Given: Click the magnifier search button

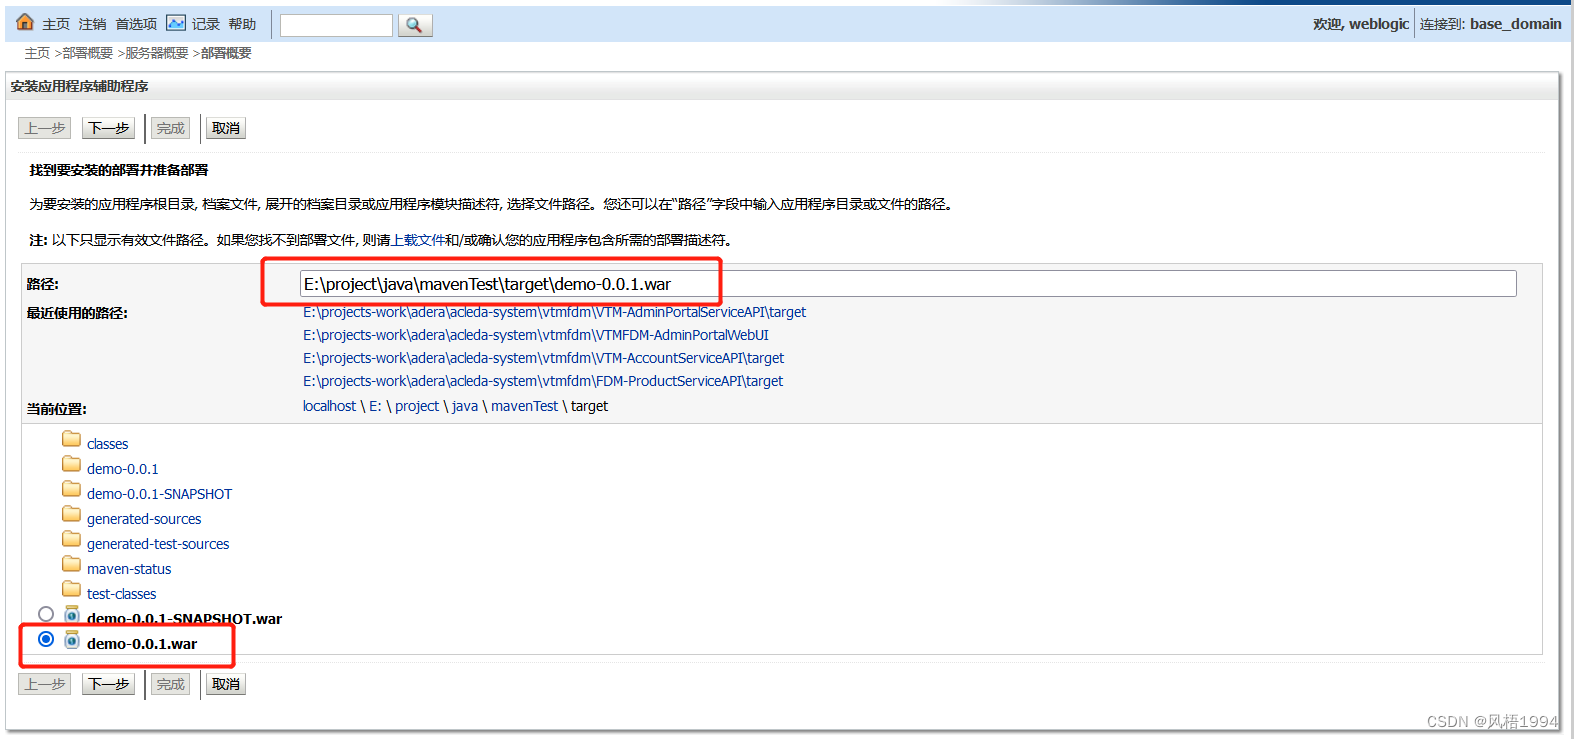Looking at the screenshot, I should pos(415,25).
